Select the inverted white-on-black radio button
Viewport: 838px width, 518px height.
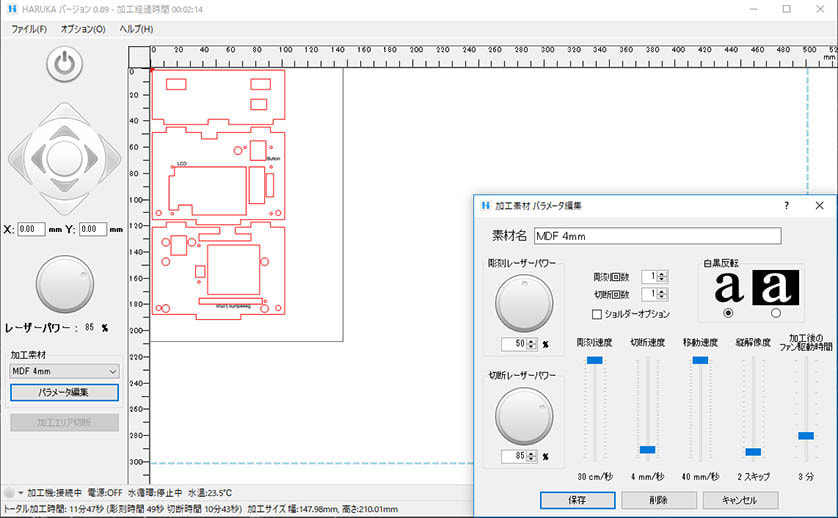point(776,314)
